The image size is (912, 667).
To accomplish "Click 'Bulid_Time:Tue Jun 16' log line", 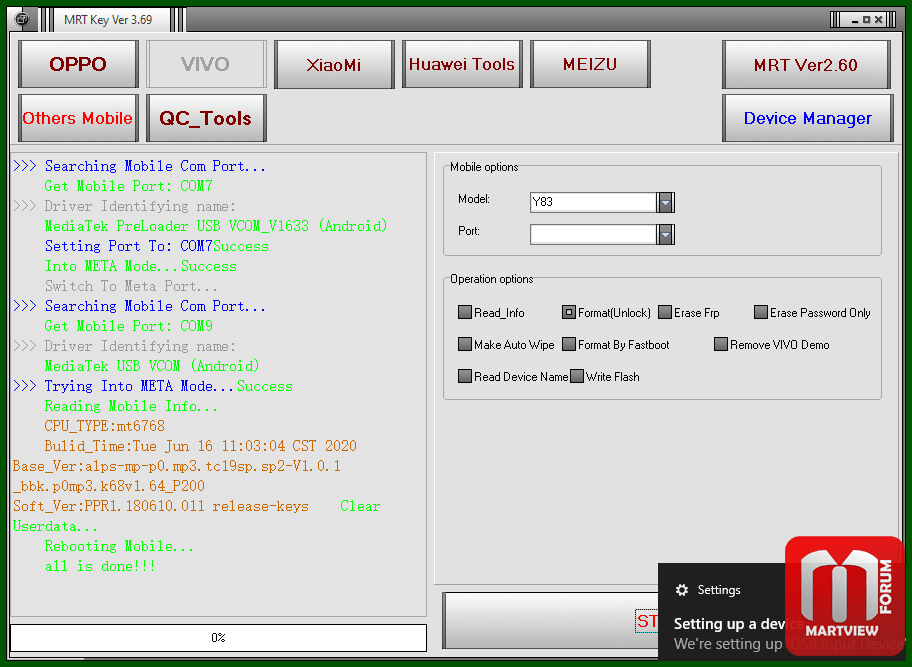I will (x=201, y=447).
